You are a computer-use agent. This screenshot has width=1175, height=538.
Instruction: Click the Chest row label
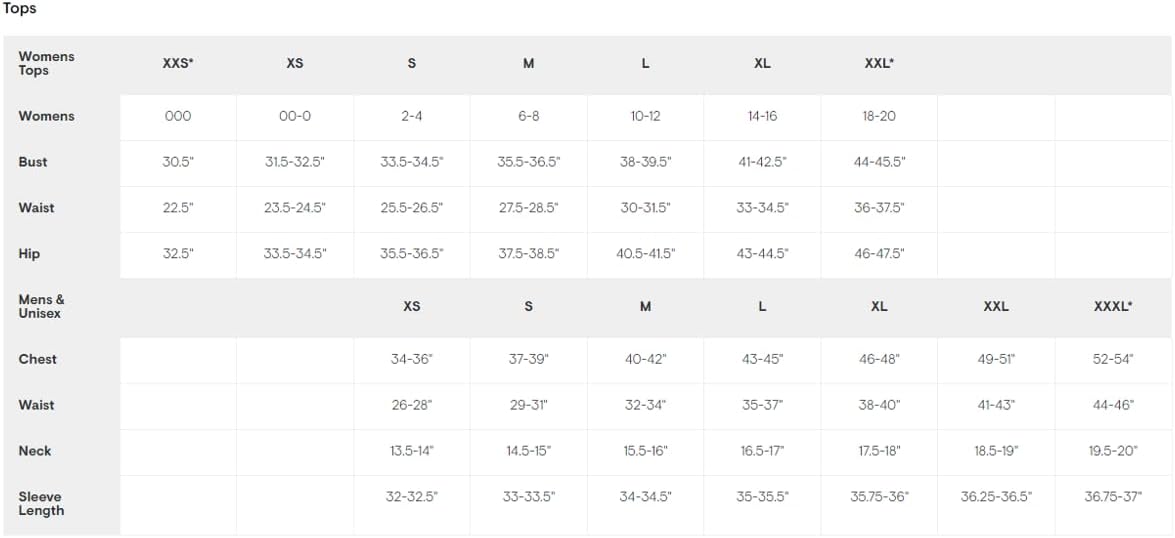37,359
